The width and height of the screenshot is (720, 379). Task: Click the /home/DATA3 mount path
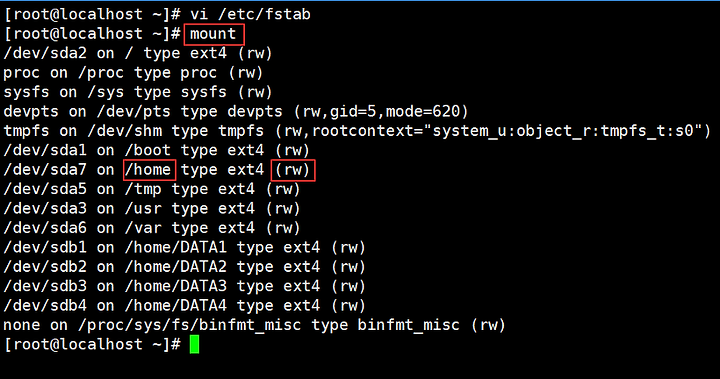point(176,286)
